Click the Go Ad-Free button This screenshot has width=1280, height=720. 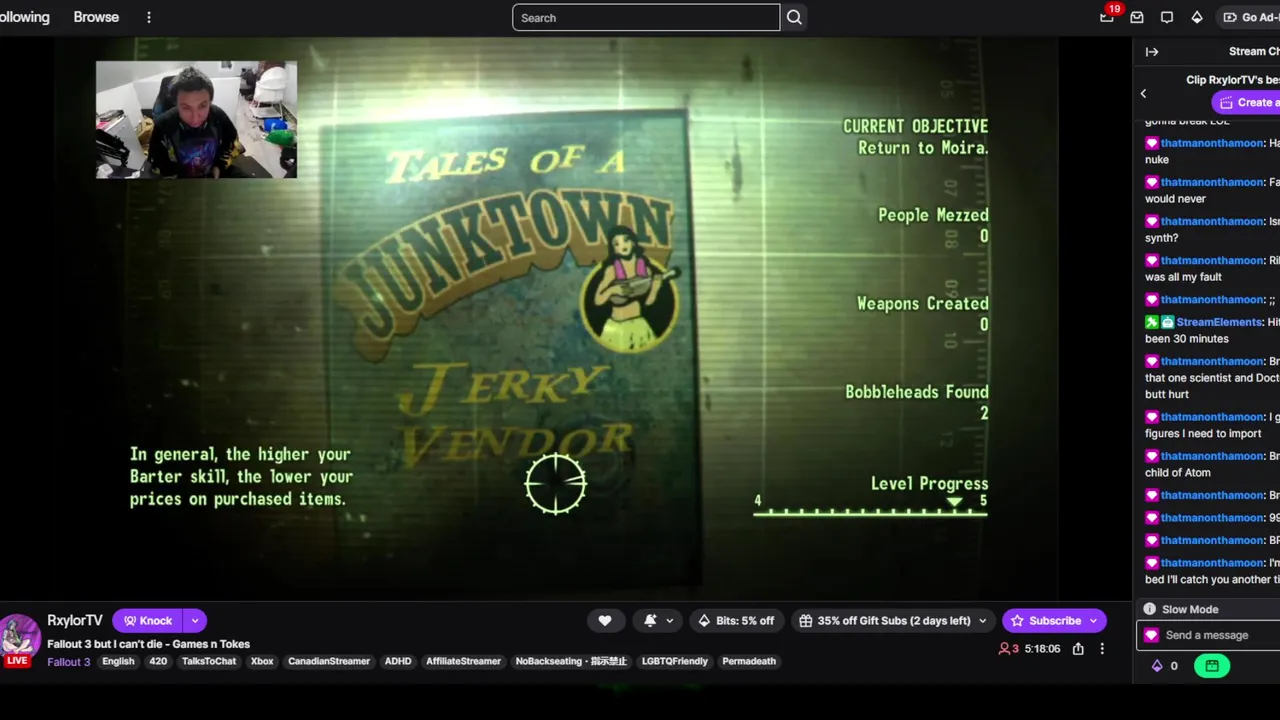click(1250, 17)
